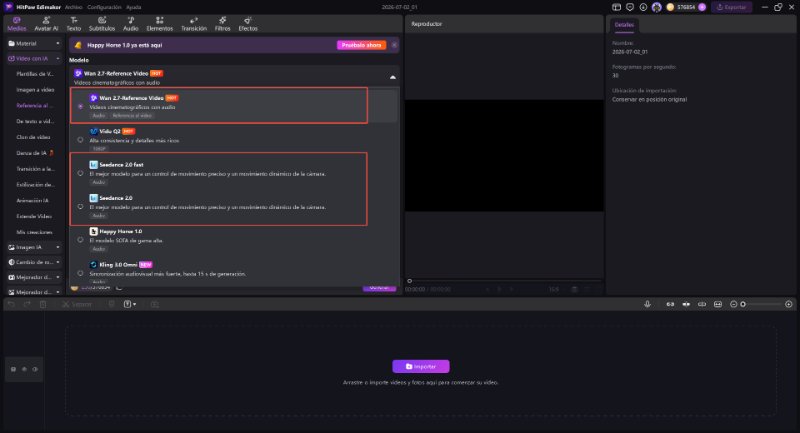Adjust the timeline zoom slider
The width and height of the screenshot is (800, 433).
point(761,304)
